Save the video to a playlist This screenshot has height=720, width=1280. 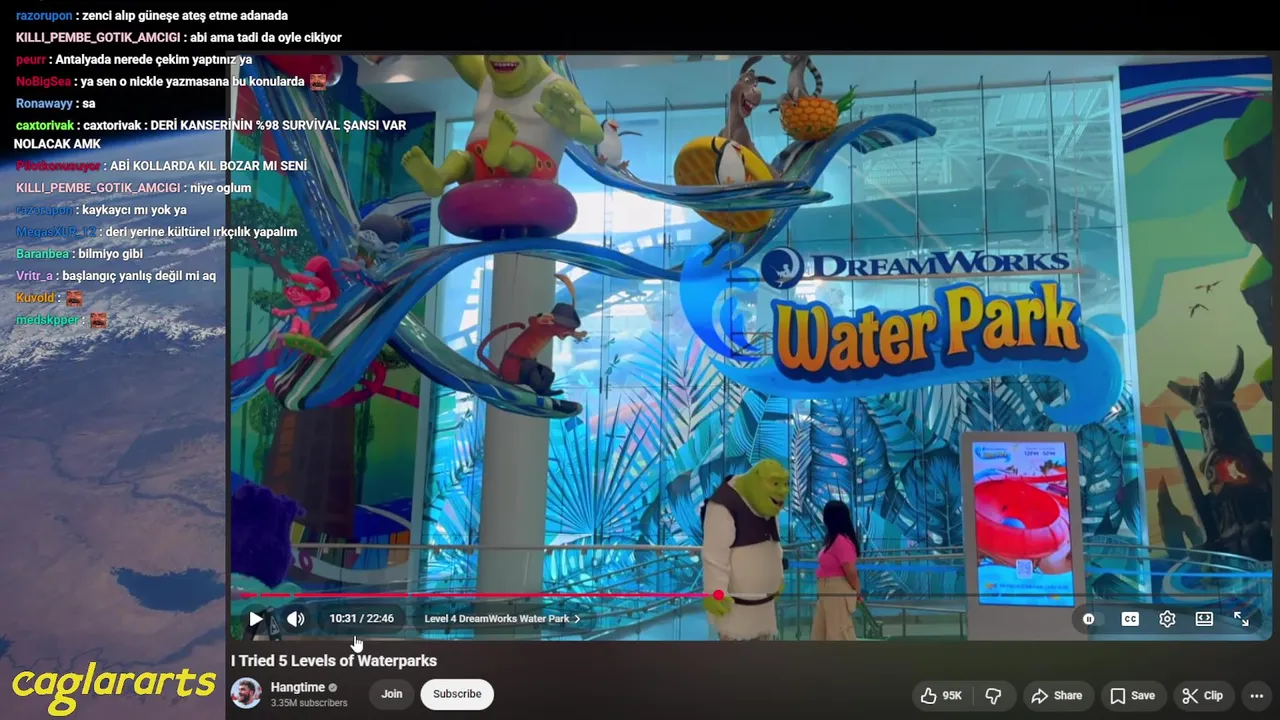click(1132, 695)
